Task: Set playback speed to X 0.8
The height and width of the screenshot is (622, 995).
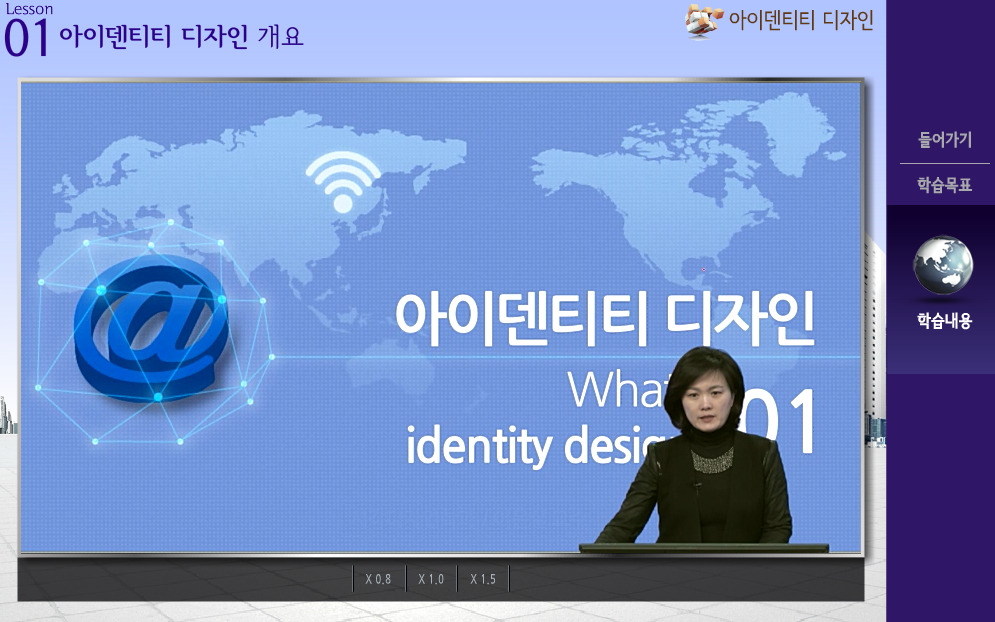Action: pos(379,579)
